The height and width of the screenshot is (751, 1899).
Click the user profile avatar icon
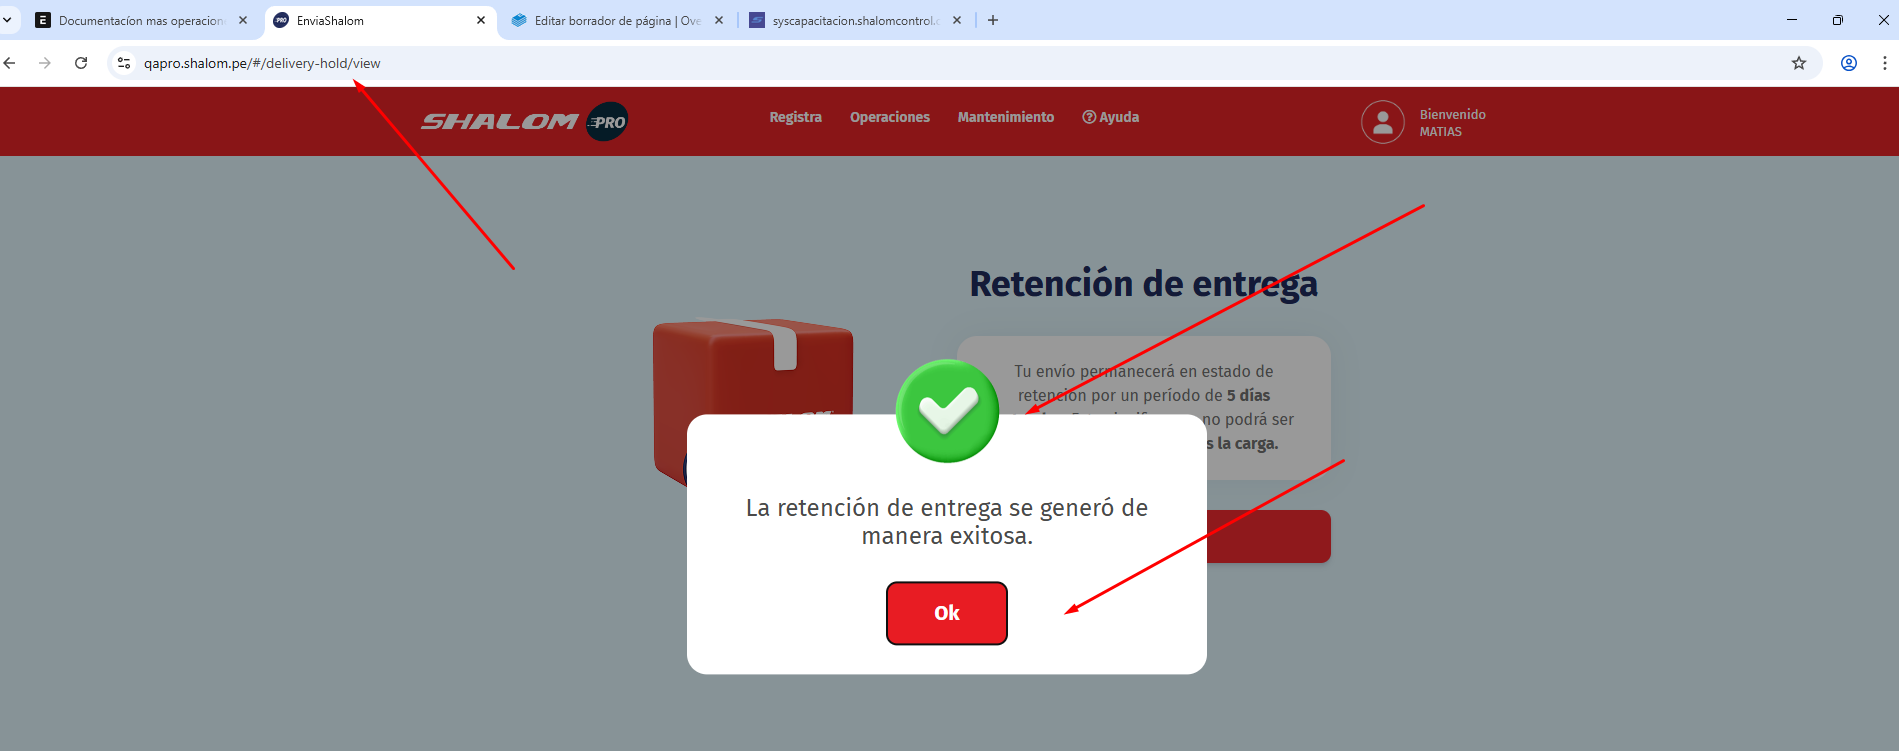tap(1382, 122)
